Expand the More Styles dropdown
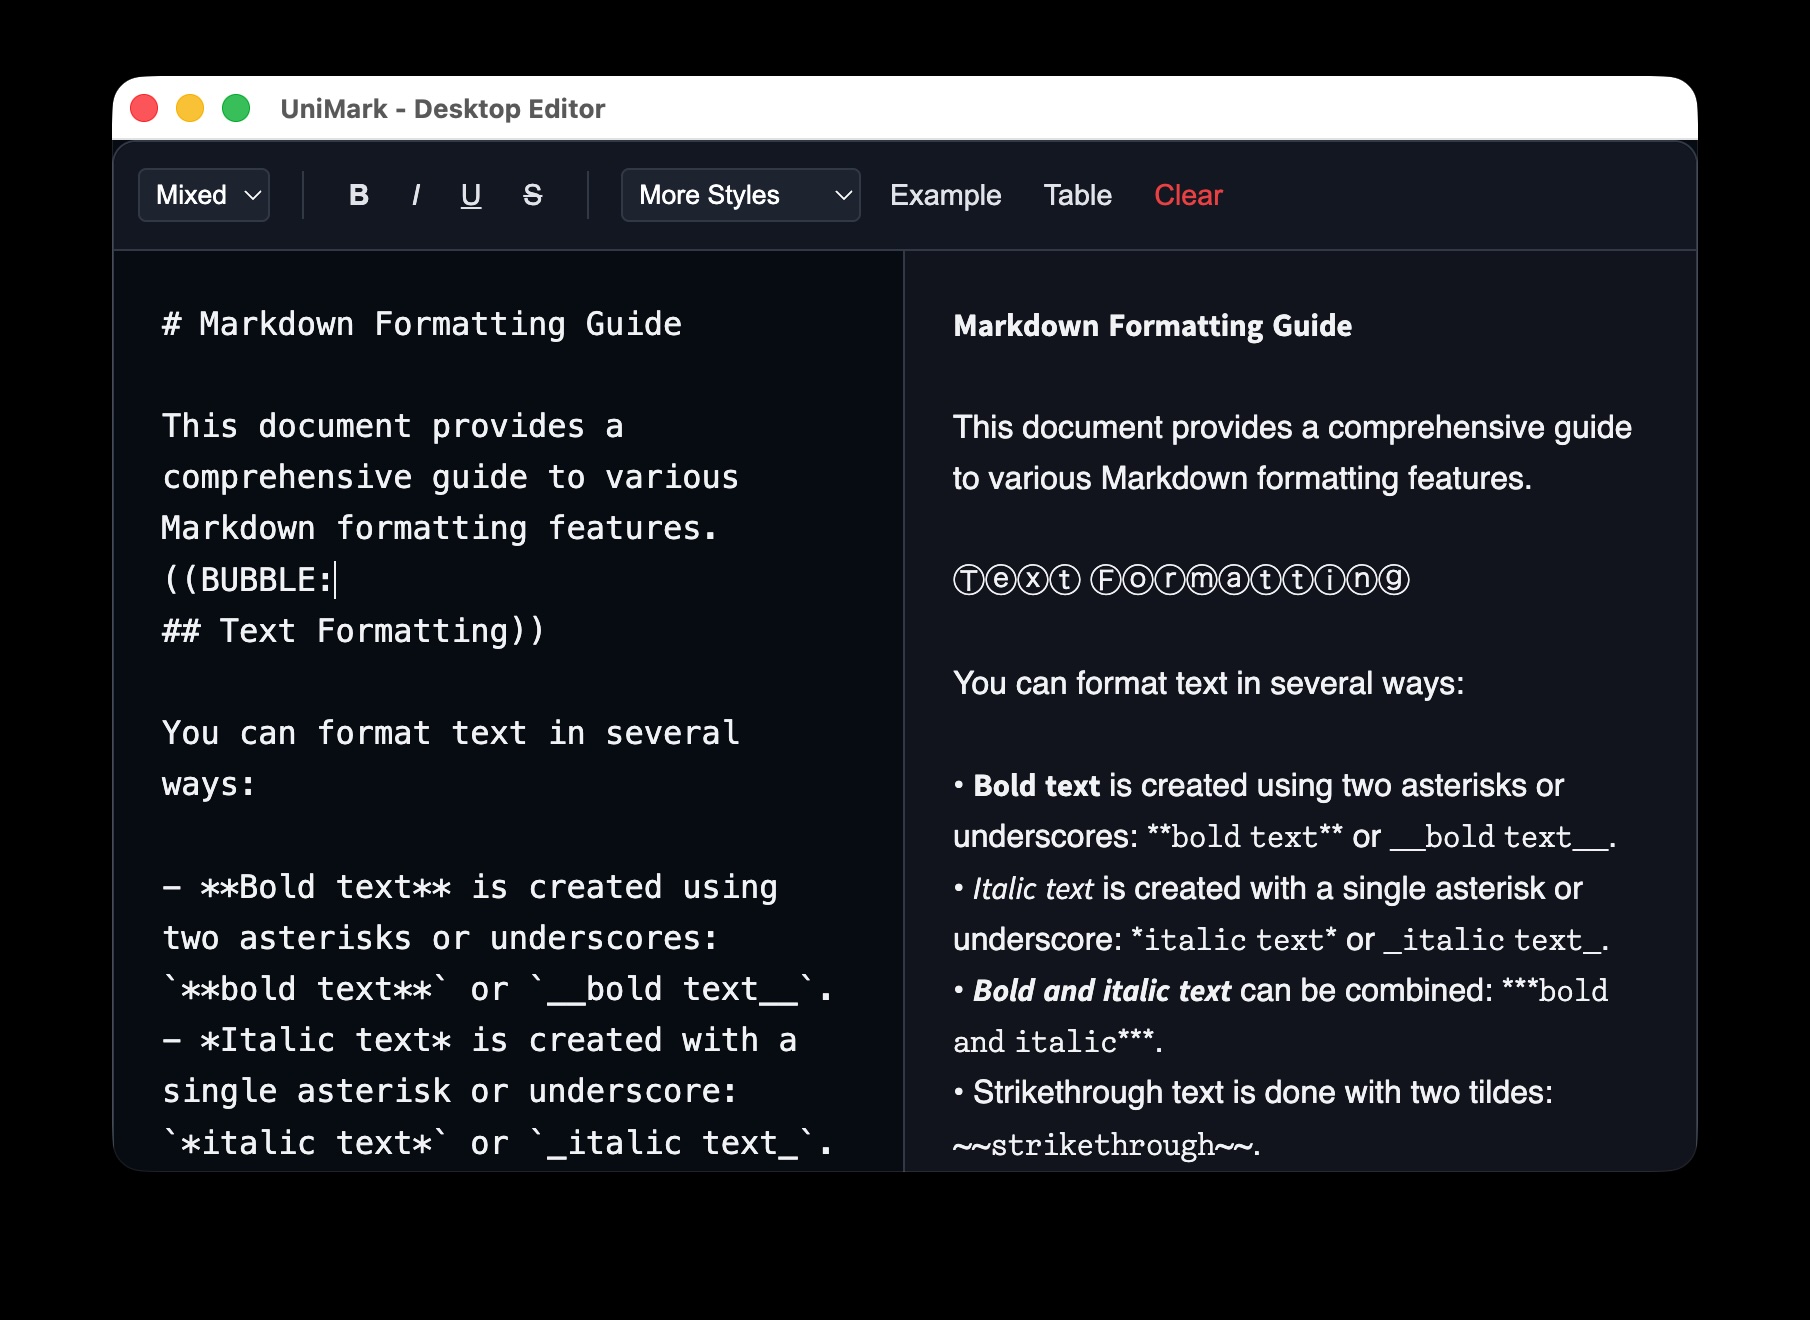1810x1320 pixels. [740, 195]
